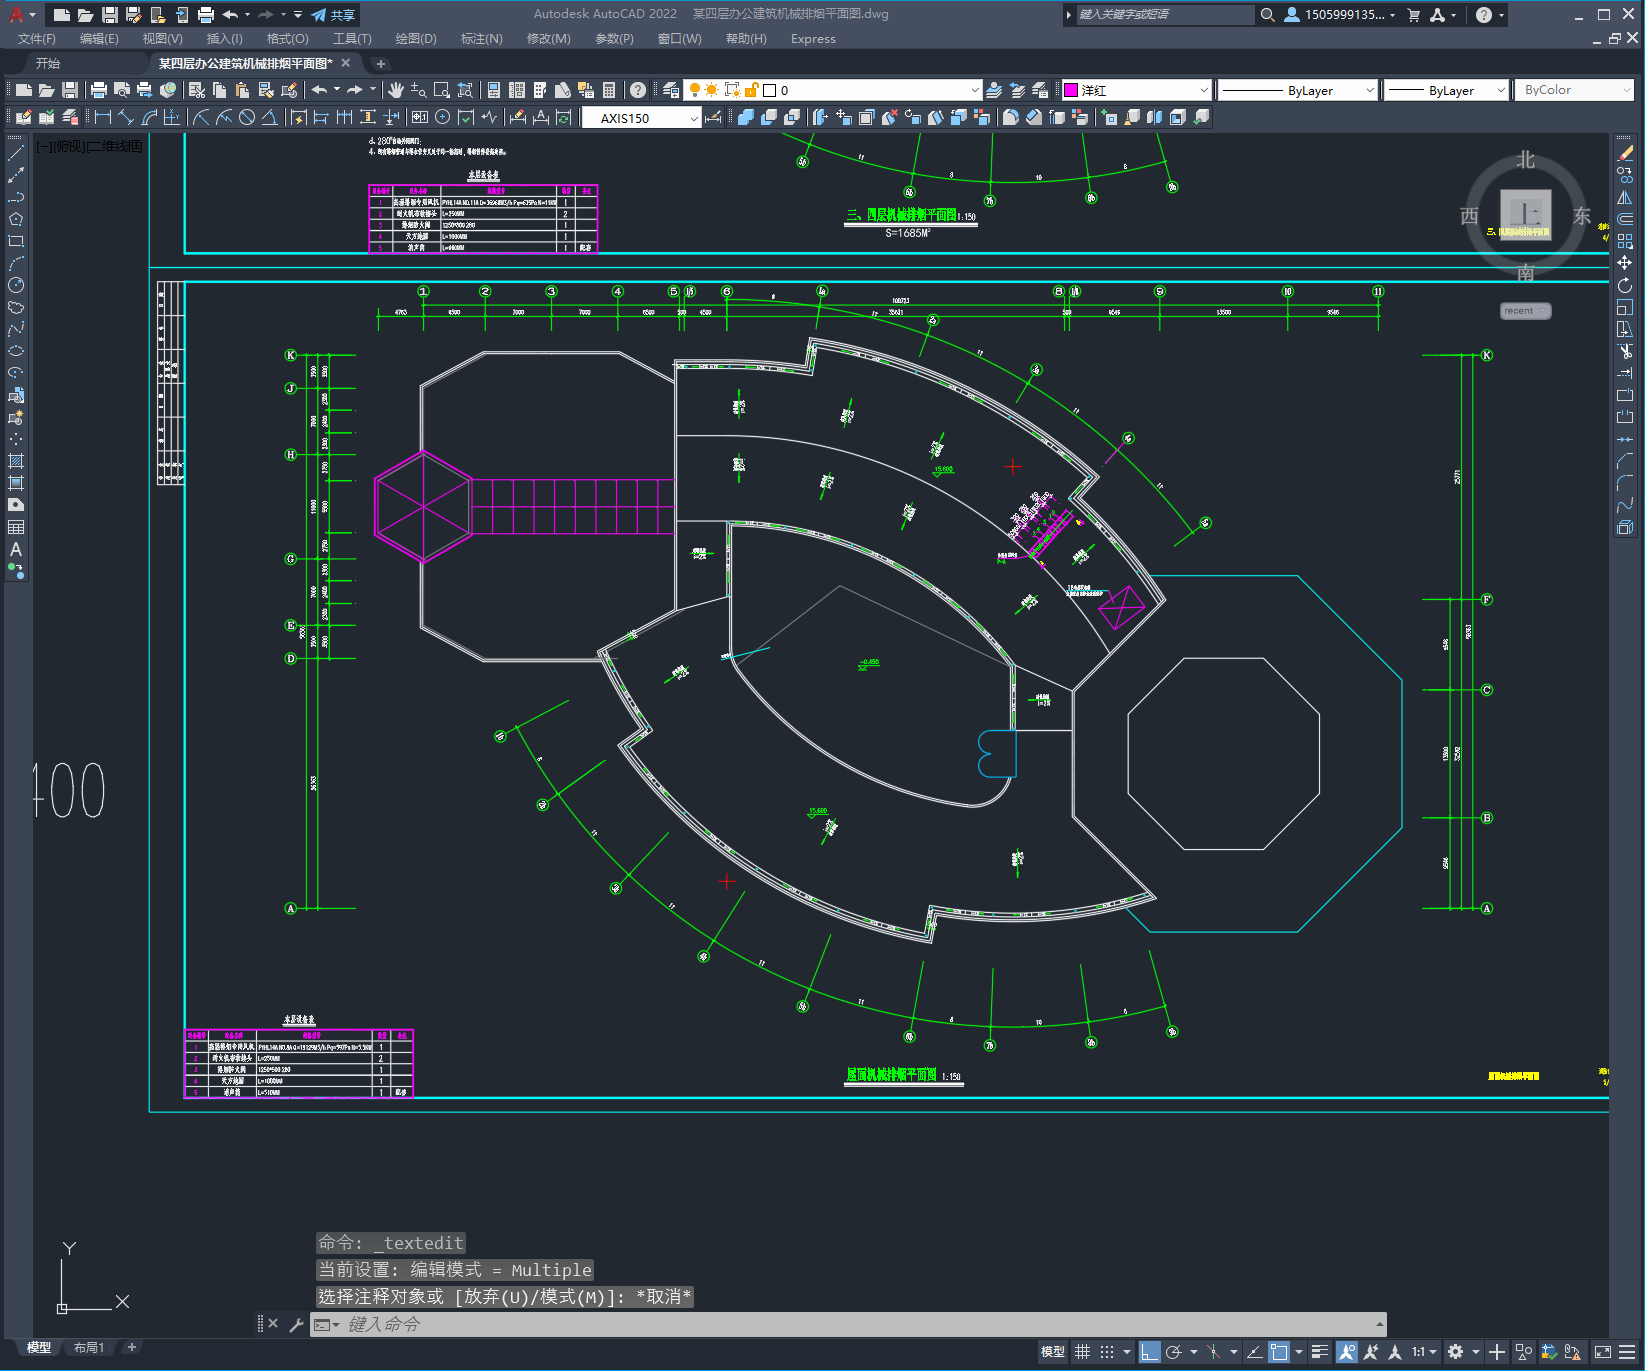Image resolution: width=1645 pixels, height=1371 pixels.
Task: Open the layer dropdown showing layer 0
Action: [x=833, y=90]
